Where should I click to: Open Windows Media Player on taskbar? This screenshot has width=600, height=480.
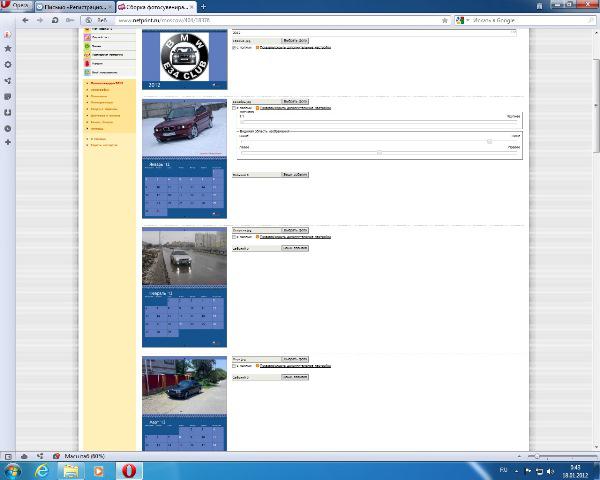(x=99, y=471)
